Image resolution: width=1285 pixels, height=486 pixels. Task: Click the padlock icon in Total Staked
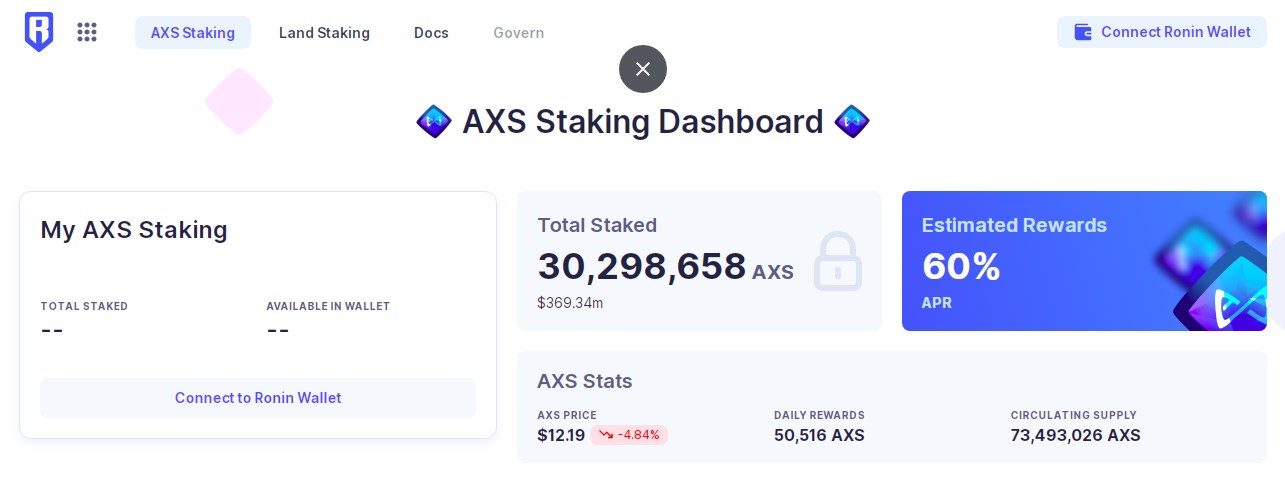pos(837,261)
